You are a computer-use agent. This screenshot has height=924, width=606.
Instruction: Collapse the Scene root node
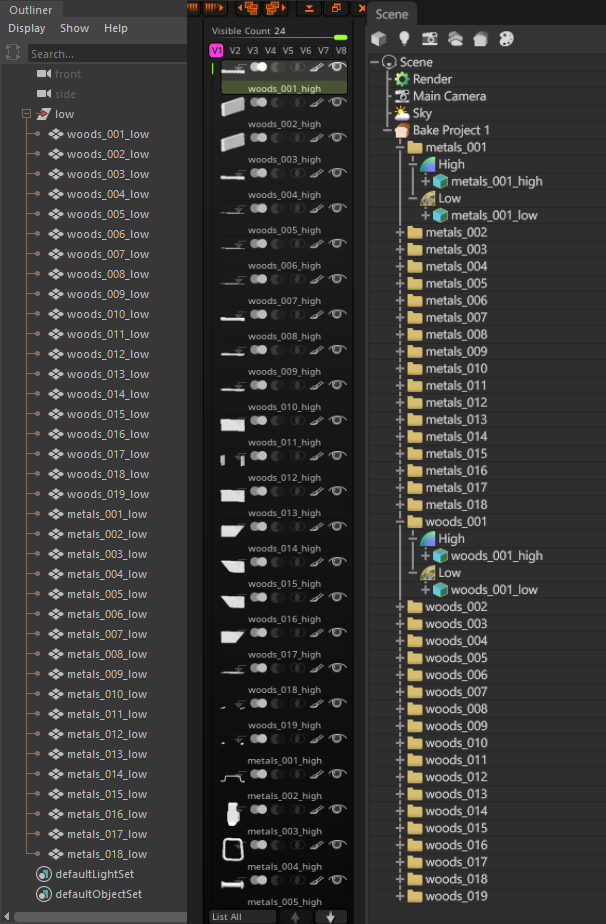(x=374, y=62)
